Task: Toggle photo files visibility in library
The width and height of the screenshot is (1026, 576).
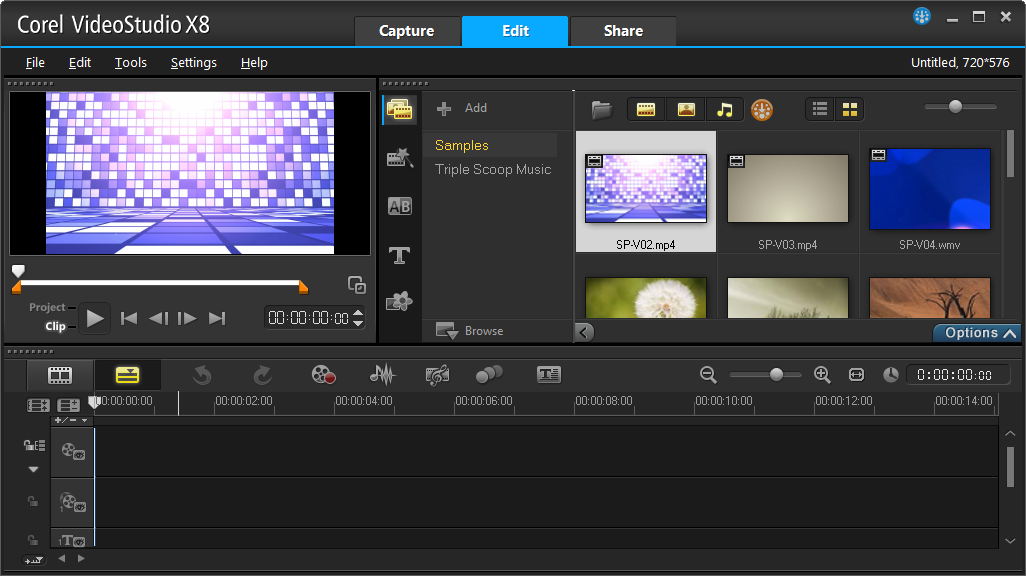Action: [686, 109]
